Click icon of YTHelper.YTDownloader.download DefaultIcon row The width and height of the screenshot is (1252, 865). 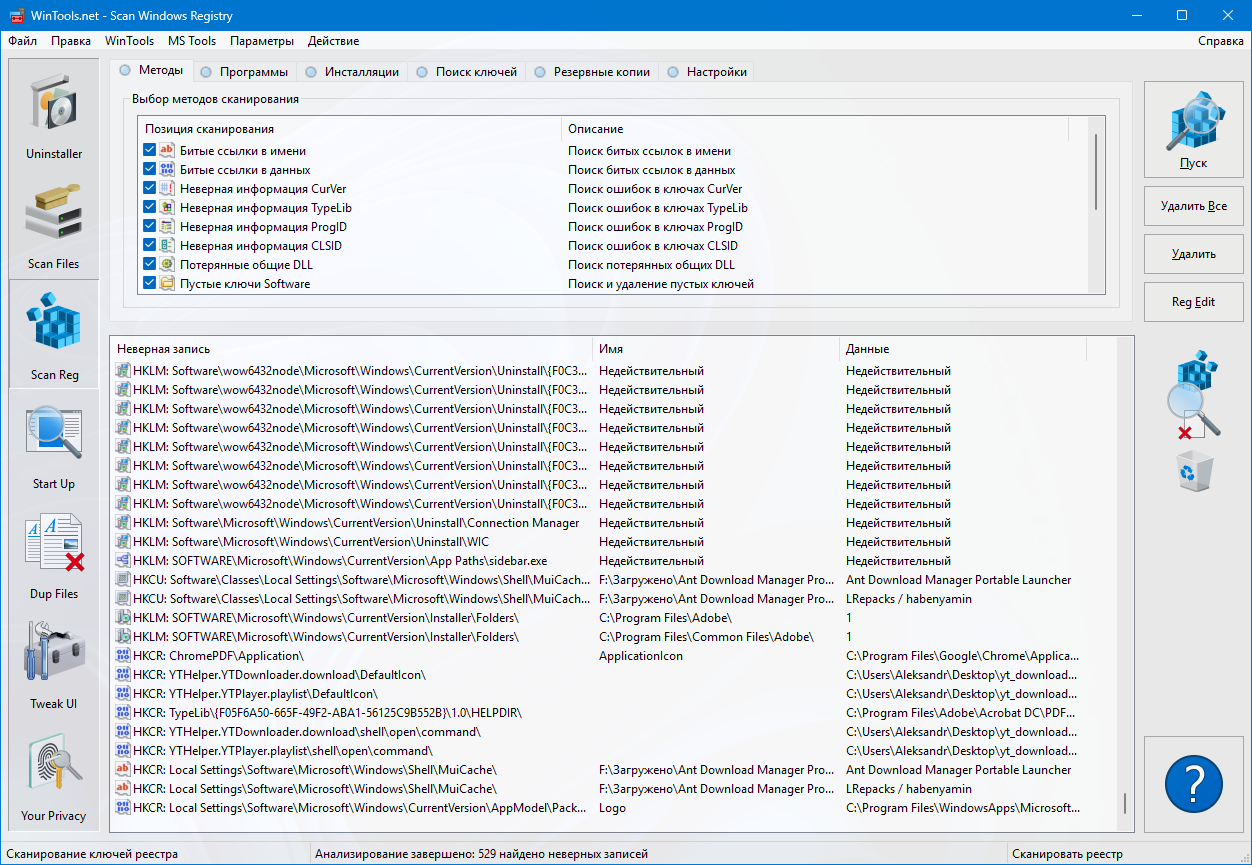point(123,674)
